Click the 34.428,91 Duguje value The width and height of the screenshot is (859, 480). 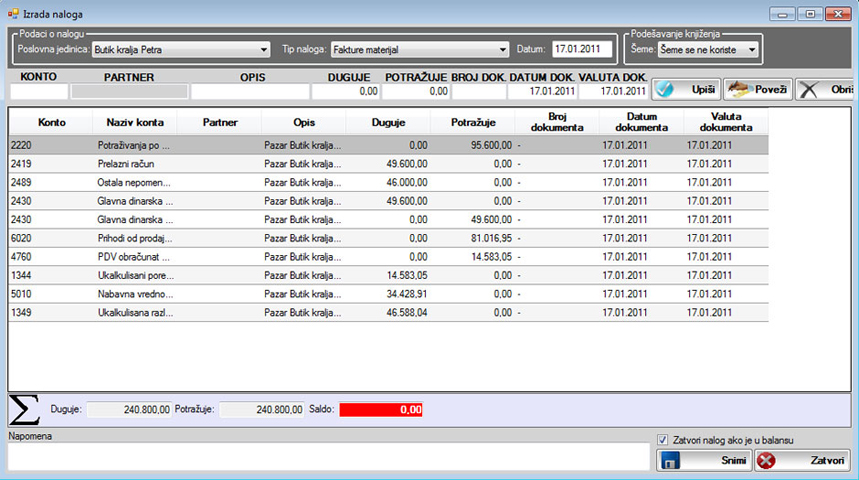[x=407, y=294]
